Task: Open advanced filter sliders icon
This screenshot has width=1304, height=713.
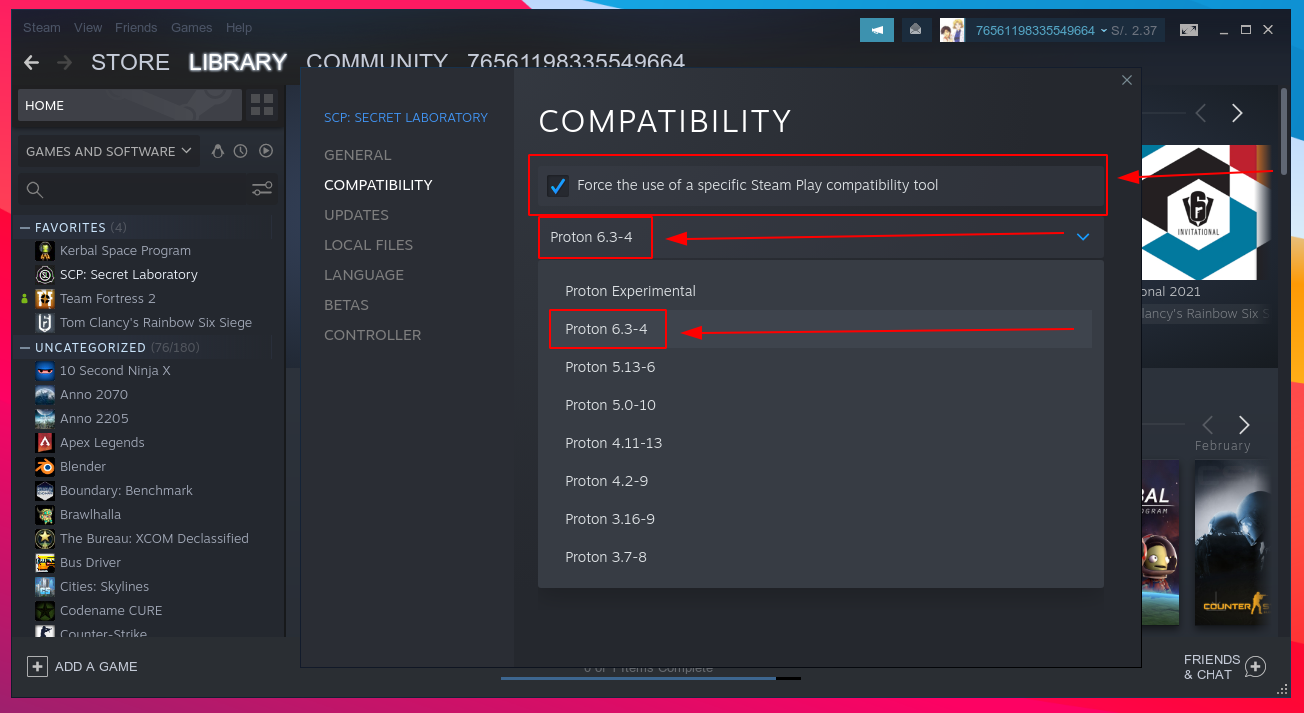Action: click(x=262, y=189)
